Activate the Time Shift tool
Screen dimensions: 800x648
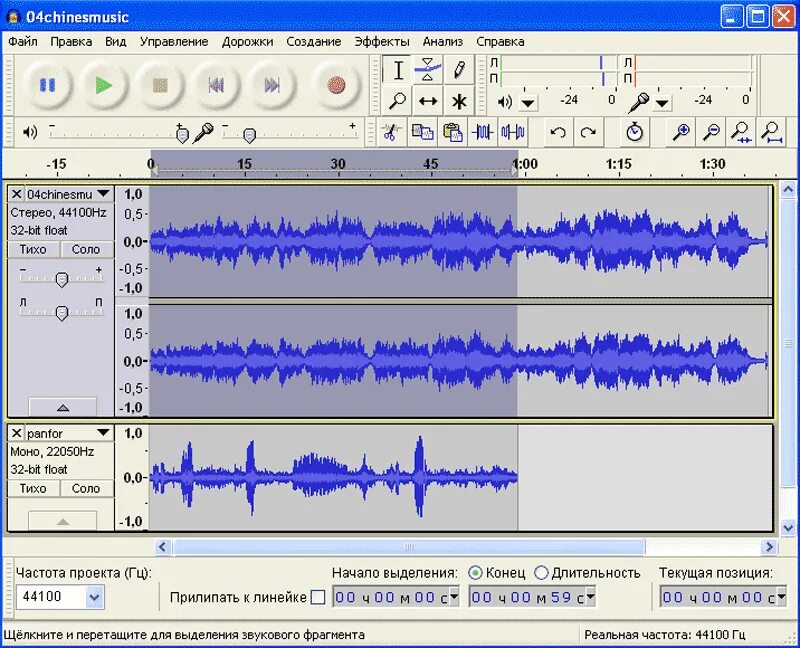(x=427, y=101)
